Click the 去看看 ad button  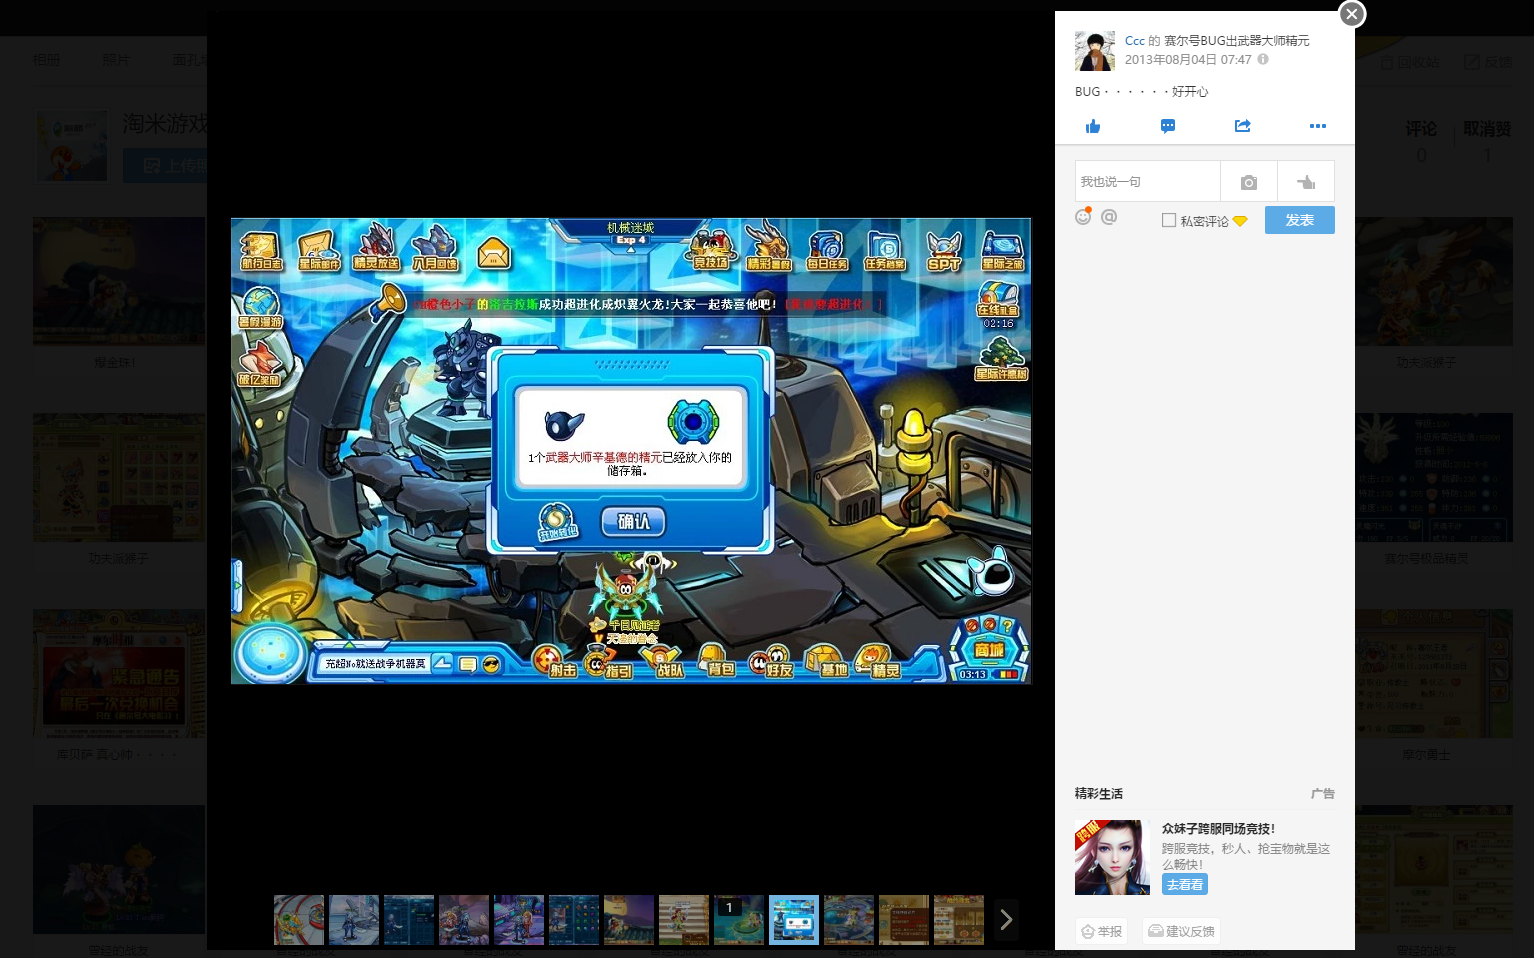[x=1185, y=884]
